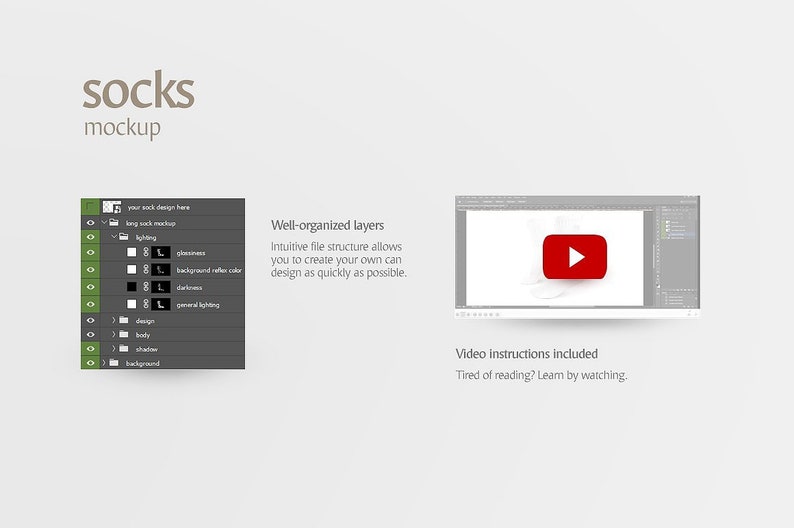The image size is (794, 528).
Task: Click white swatch on 'background reflex color' layer
Action: [x=132, y=269]
